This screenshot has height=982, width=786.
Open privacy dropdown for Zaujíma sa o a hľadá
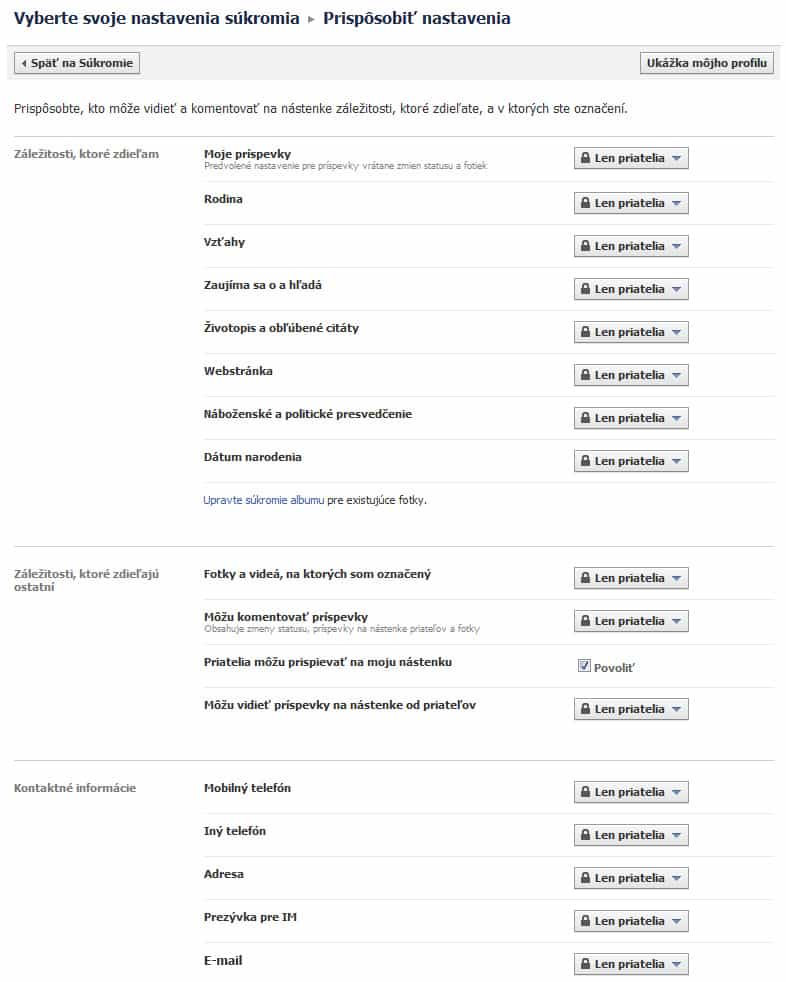tap(631, 289)
